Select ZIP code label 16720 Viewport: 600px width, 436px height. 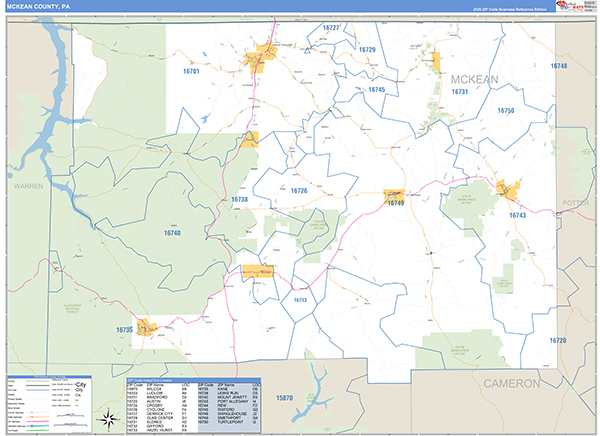click(x=557, y=341)
